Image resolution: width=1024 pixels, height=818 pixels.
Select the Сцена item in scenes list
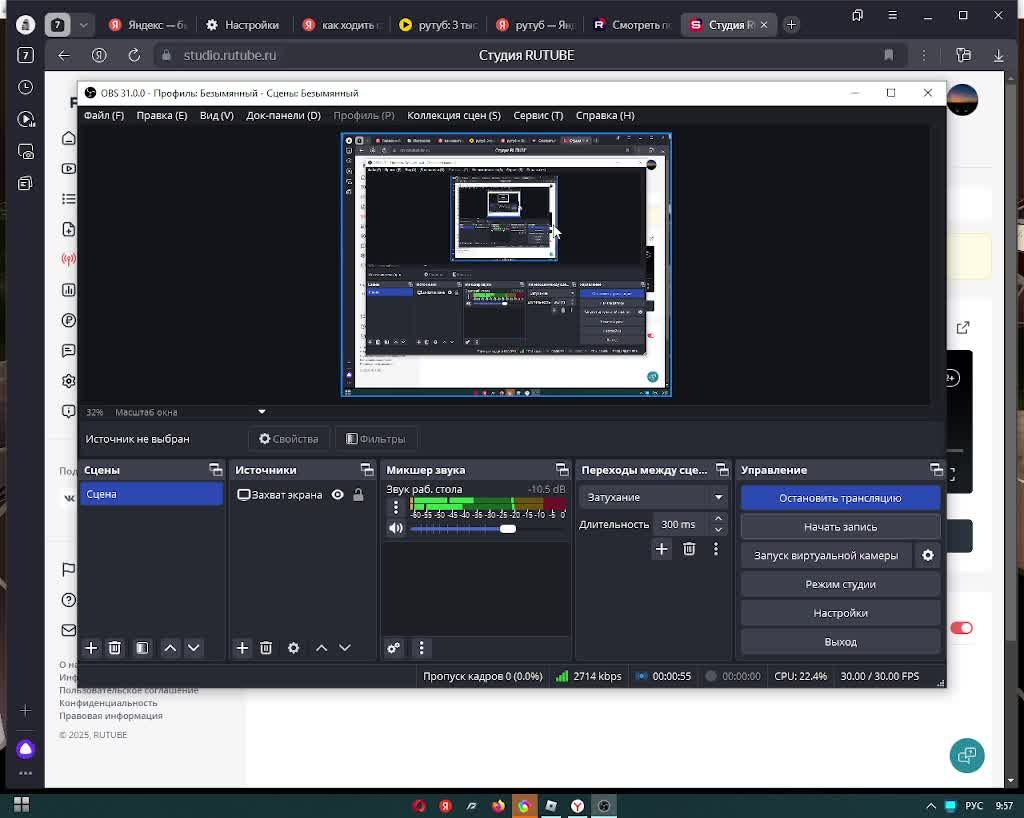(x=150, y=494)
